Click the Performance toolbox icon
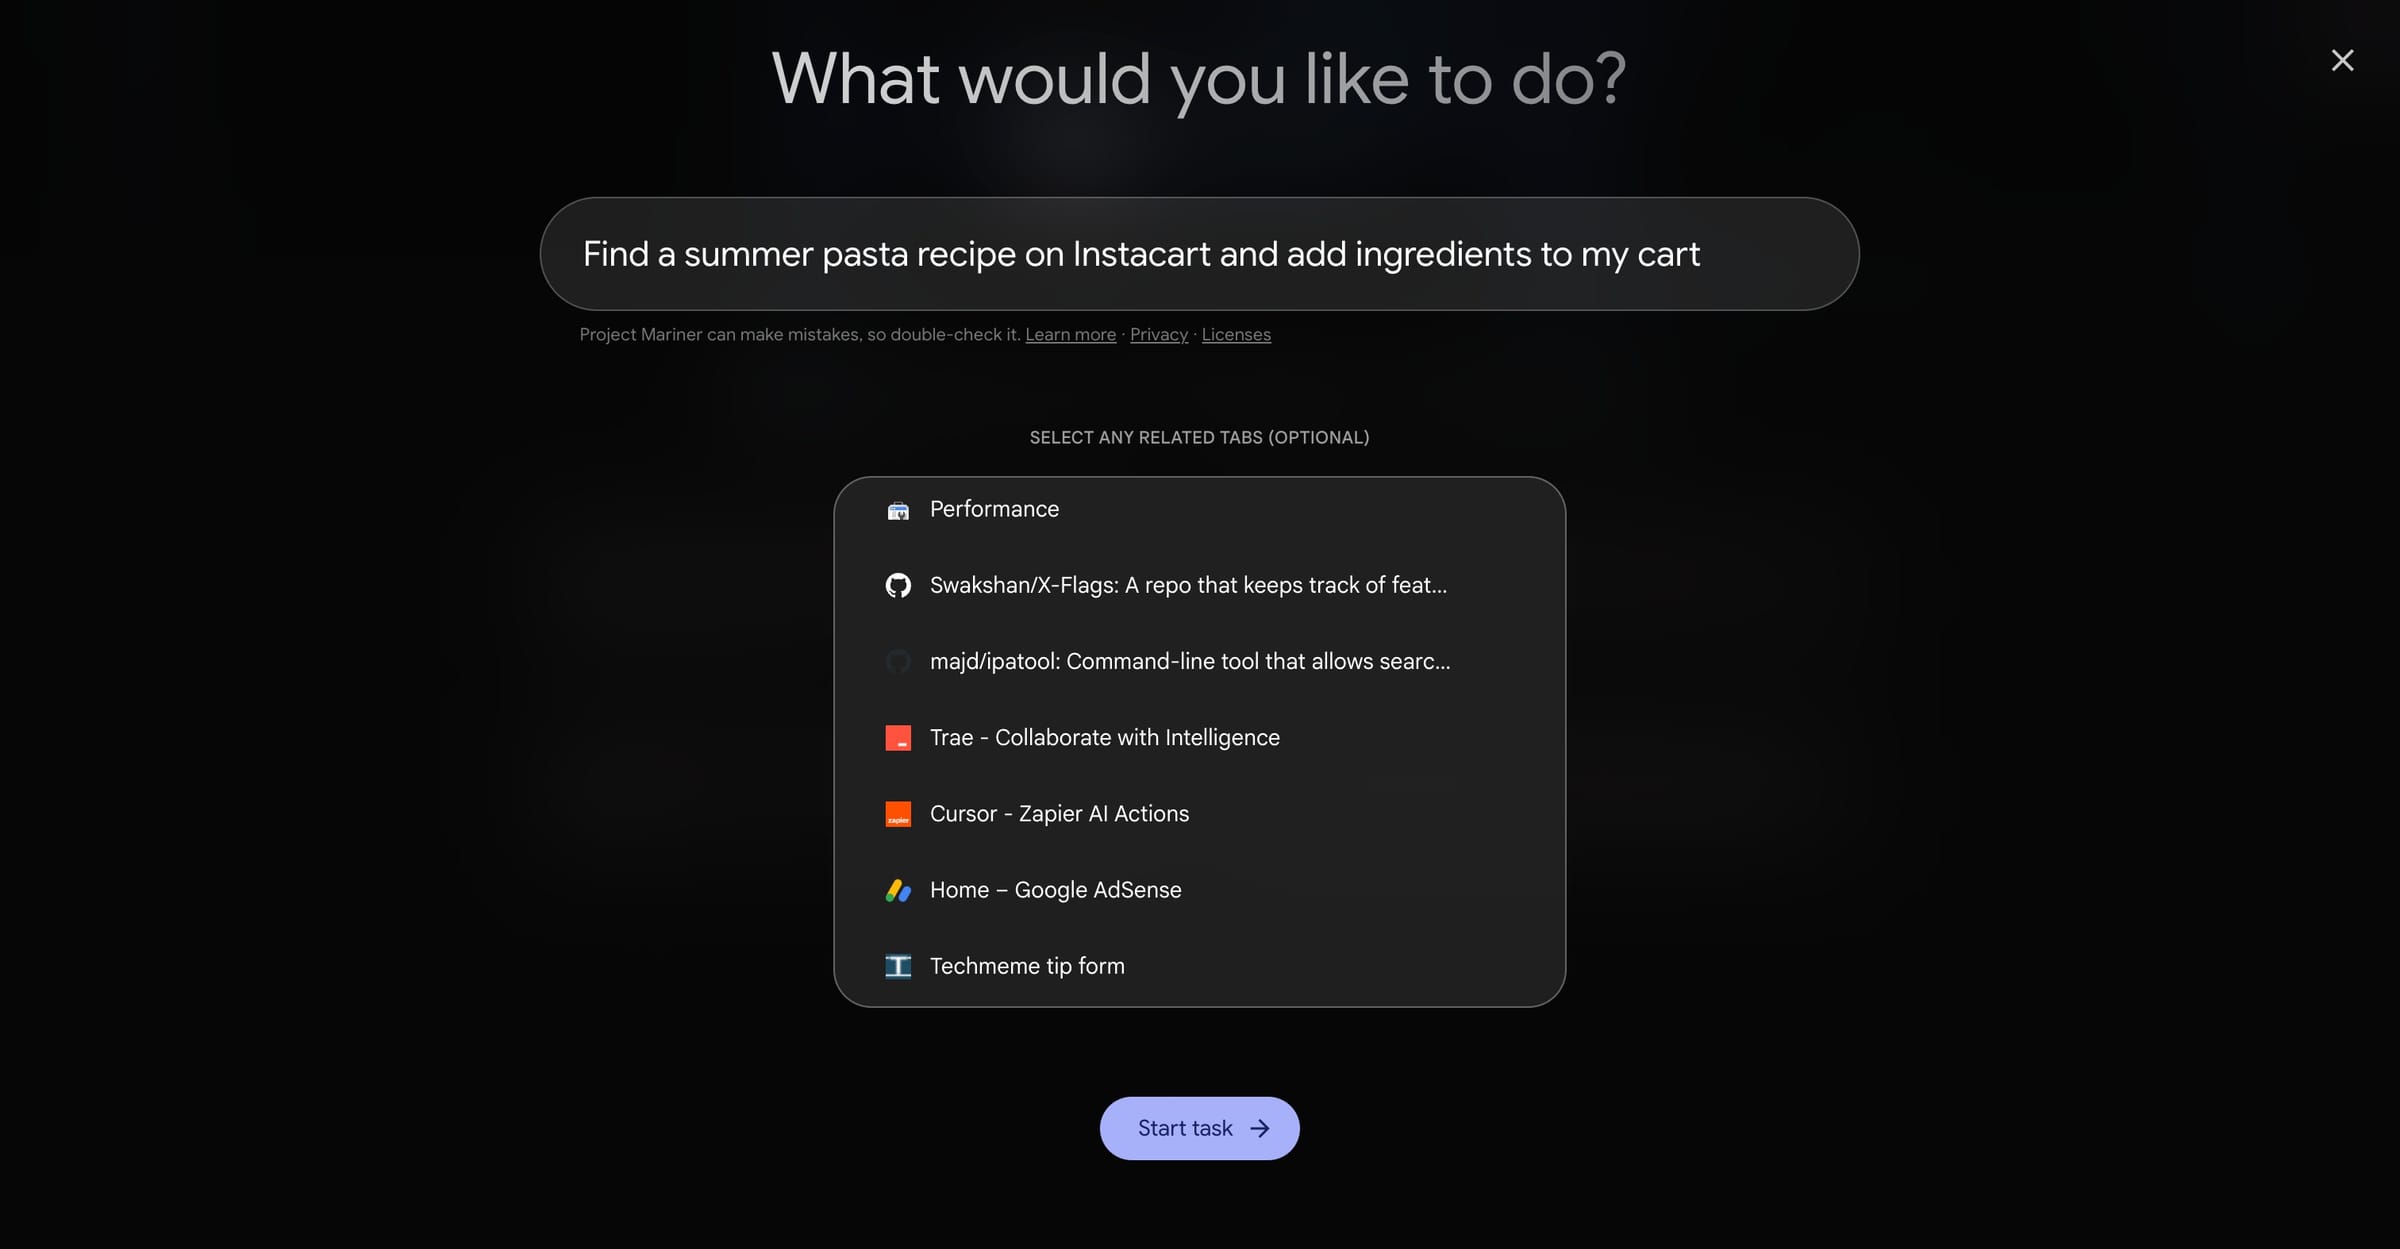 (898, 510)
